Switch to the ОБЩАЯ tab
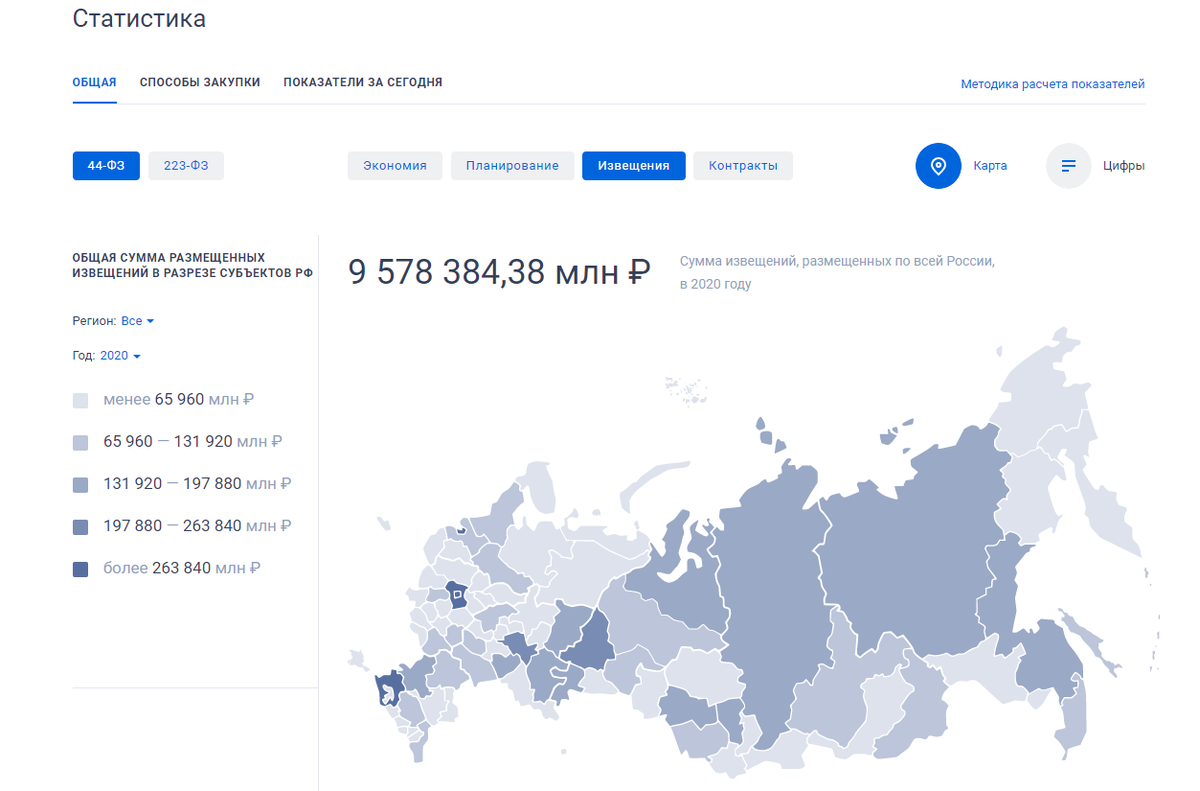This screenshot has height=791, width=1200. (95, 82)
